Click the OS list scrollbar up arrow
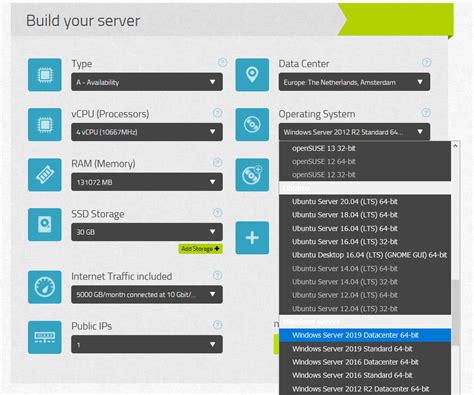The height and width of the screenshot is (395, 474). 455,146
